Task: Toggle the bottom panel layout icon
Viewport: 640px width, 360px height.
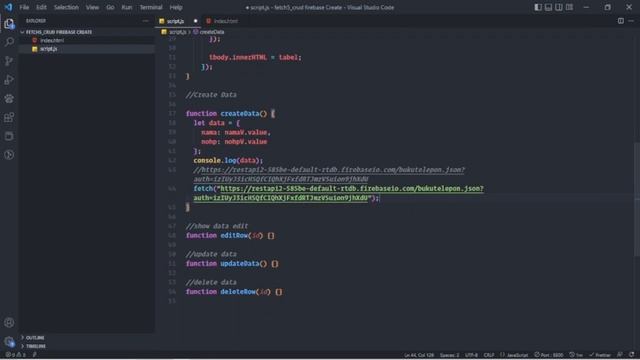Action: (x=548, y=7)
